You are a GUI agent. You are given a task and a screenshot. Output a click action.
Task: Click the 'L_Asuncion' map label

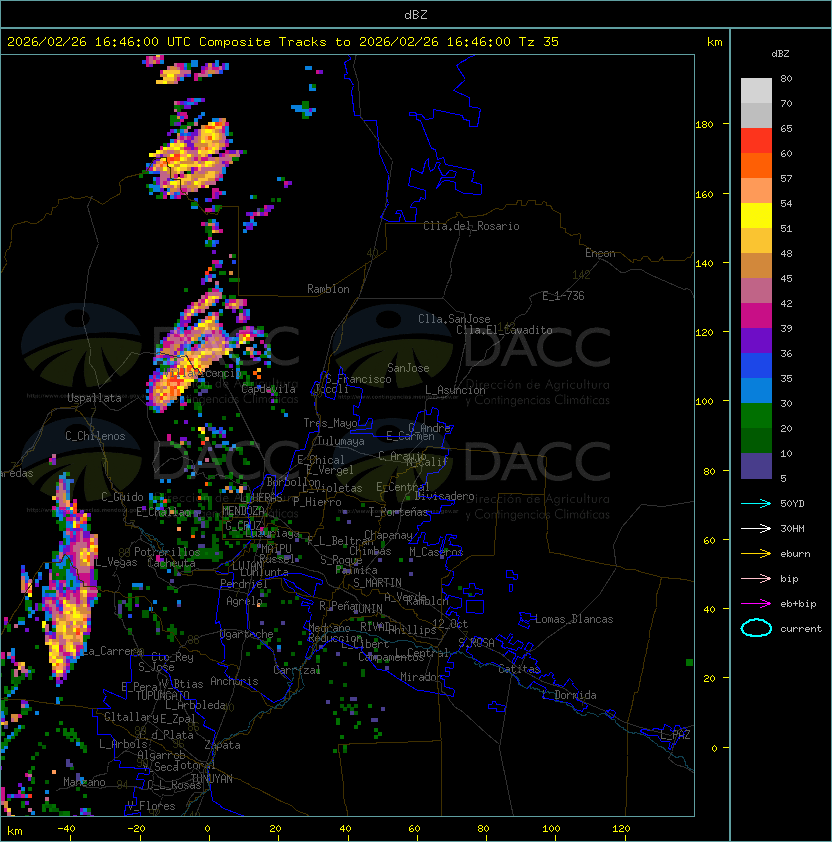(x=455, y=390)
